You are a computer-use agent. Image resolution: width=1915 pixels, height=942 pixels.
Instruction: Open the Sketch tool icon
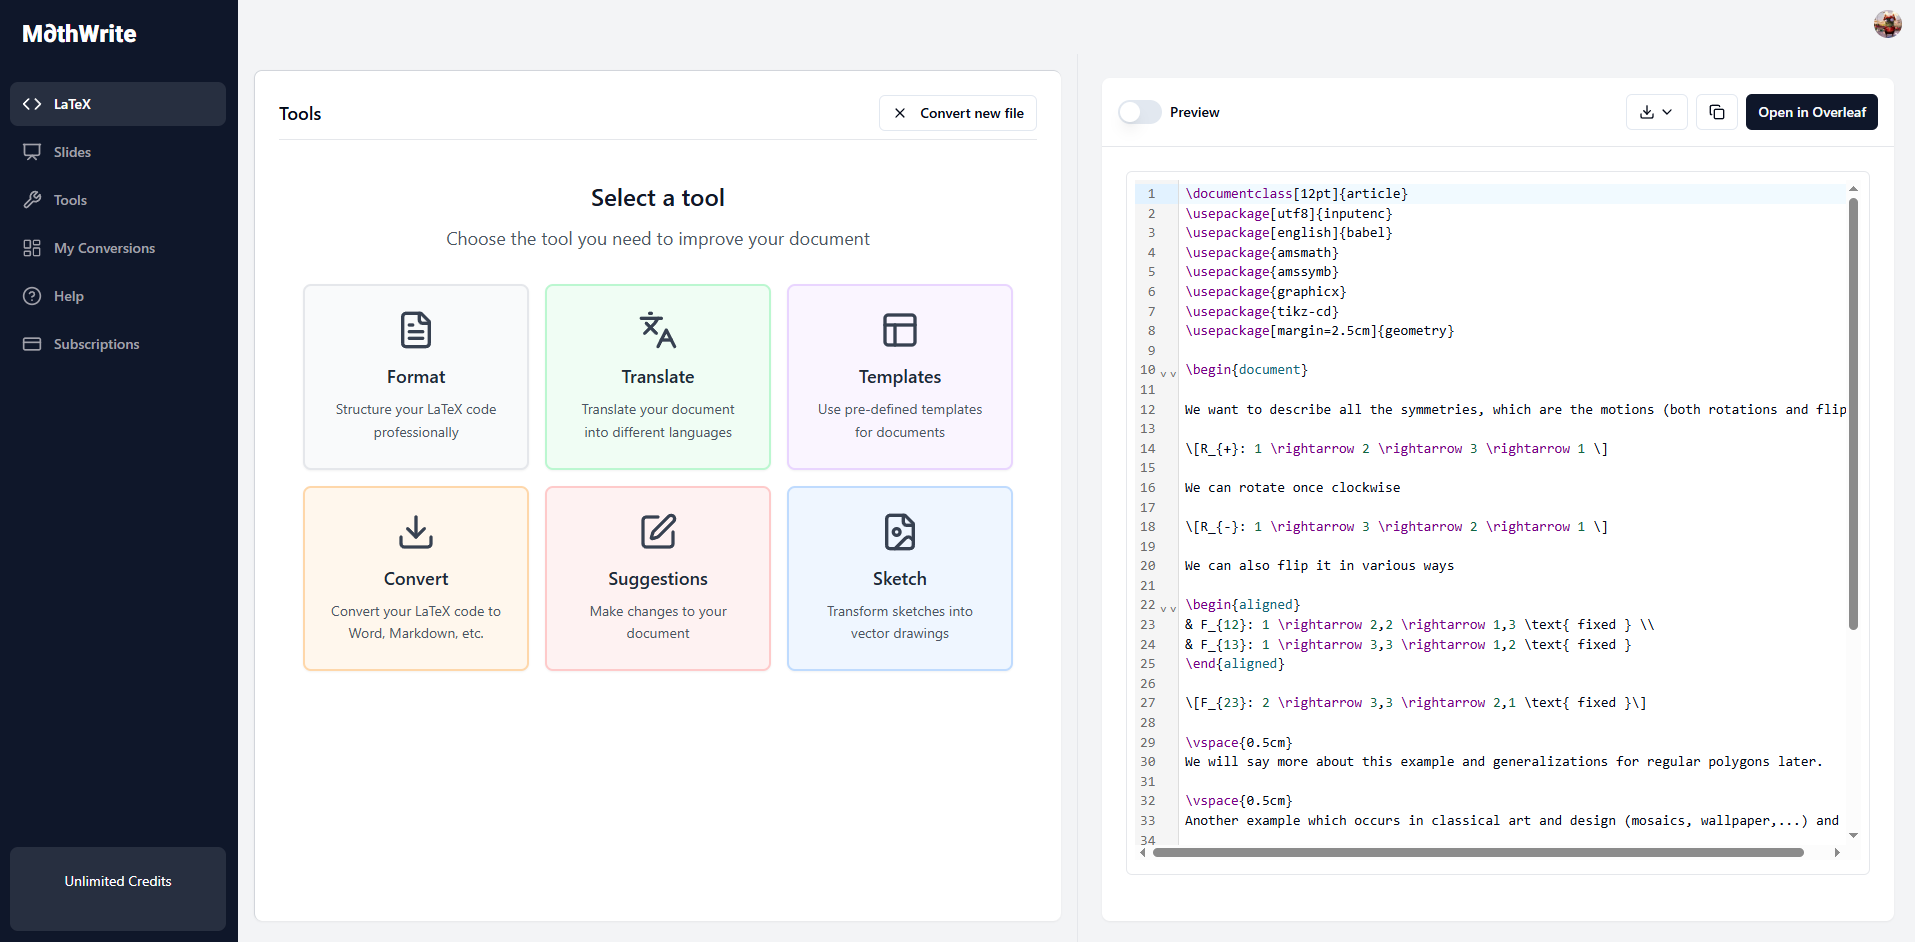[900, 532]
